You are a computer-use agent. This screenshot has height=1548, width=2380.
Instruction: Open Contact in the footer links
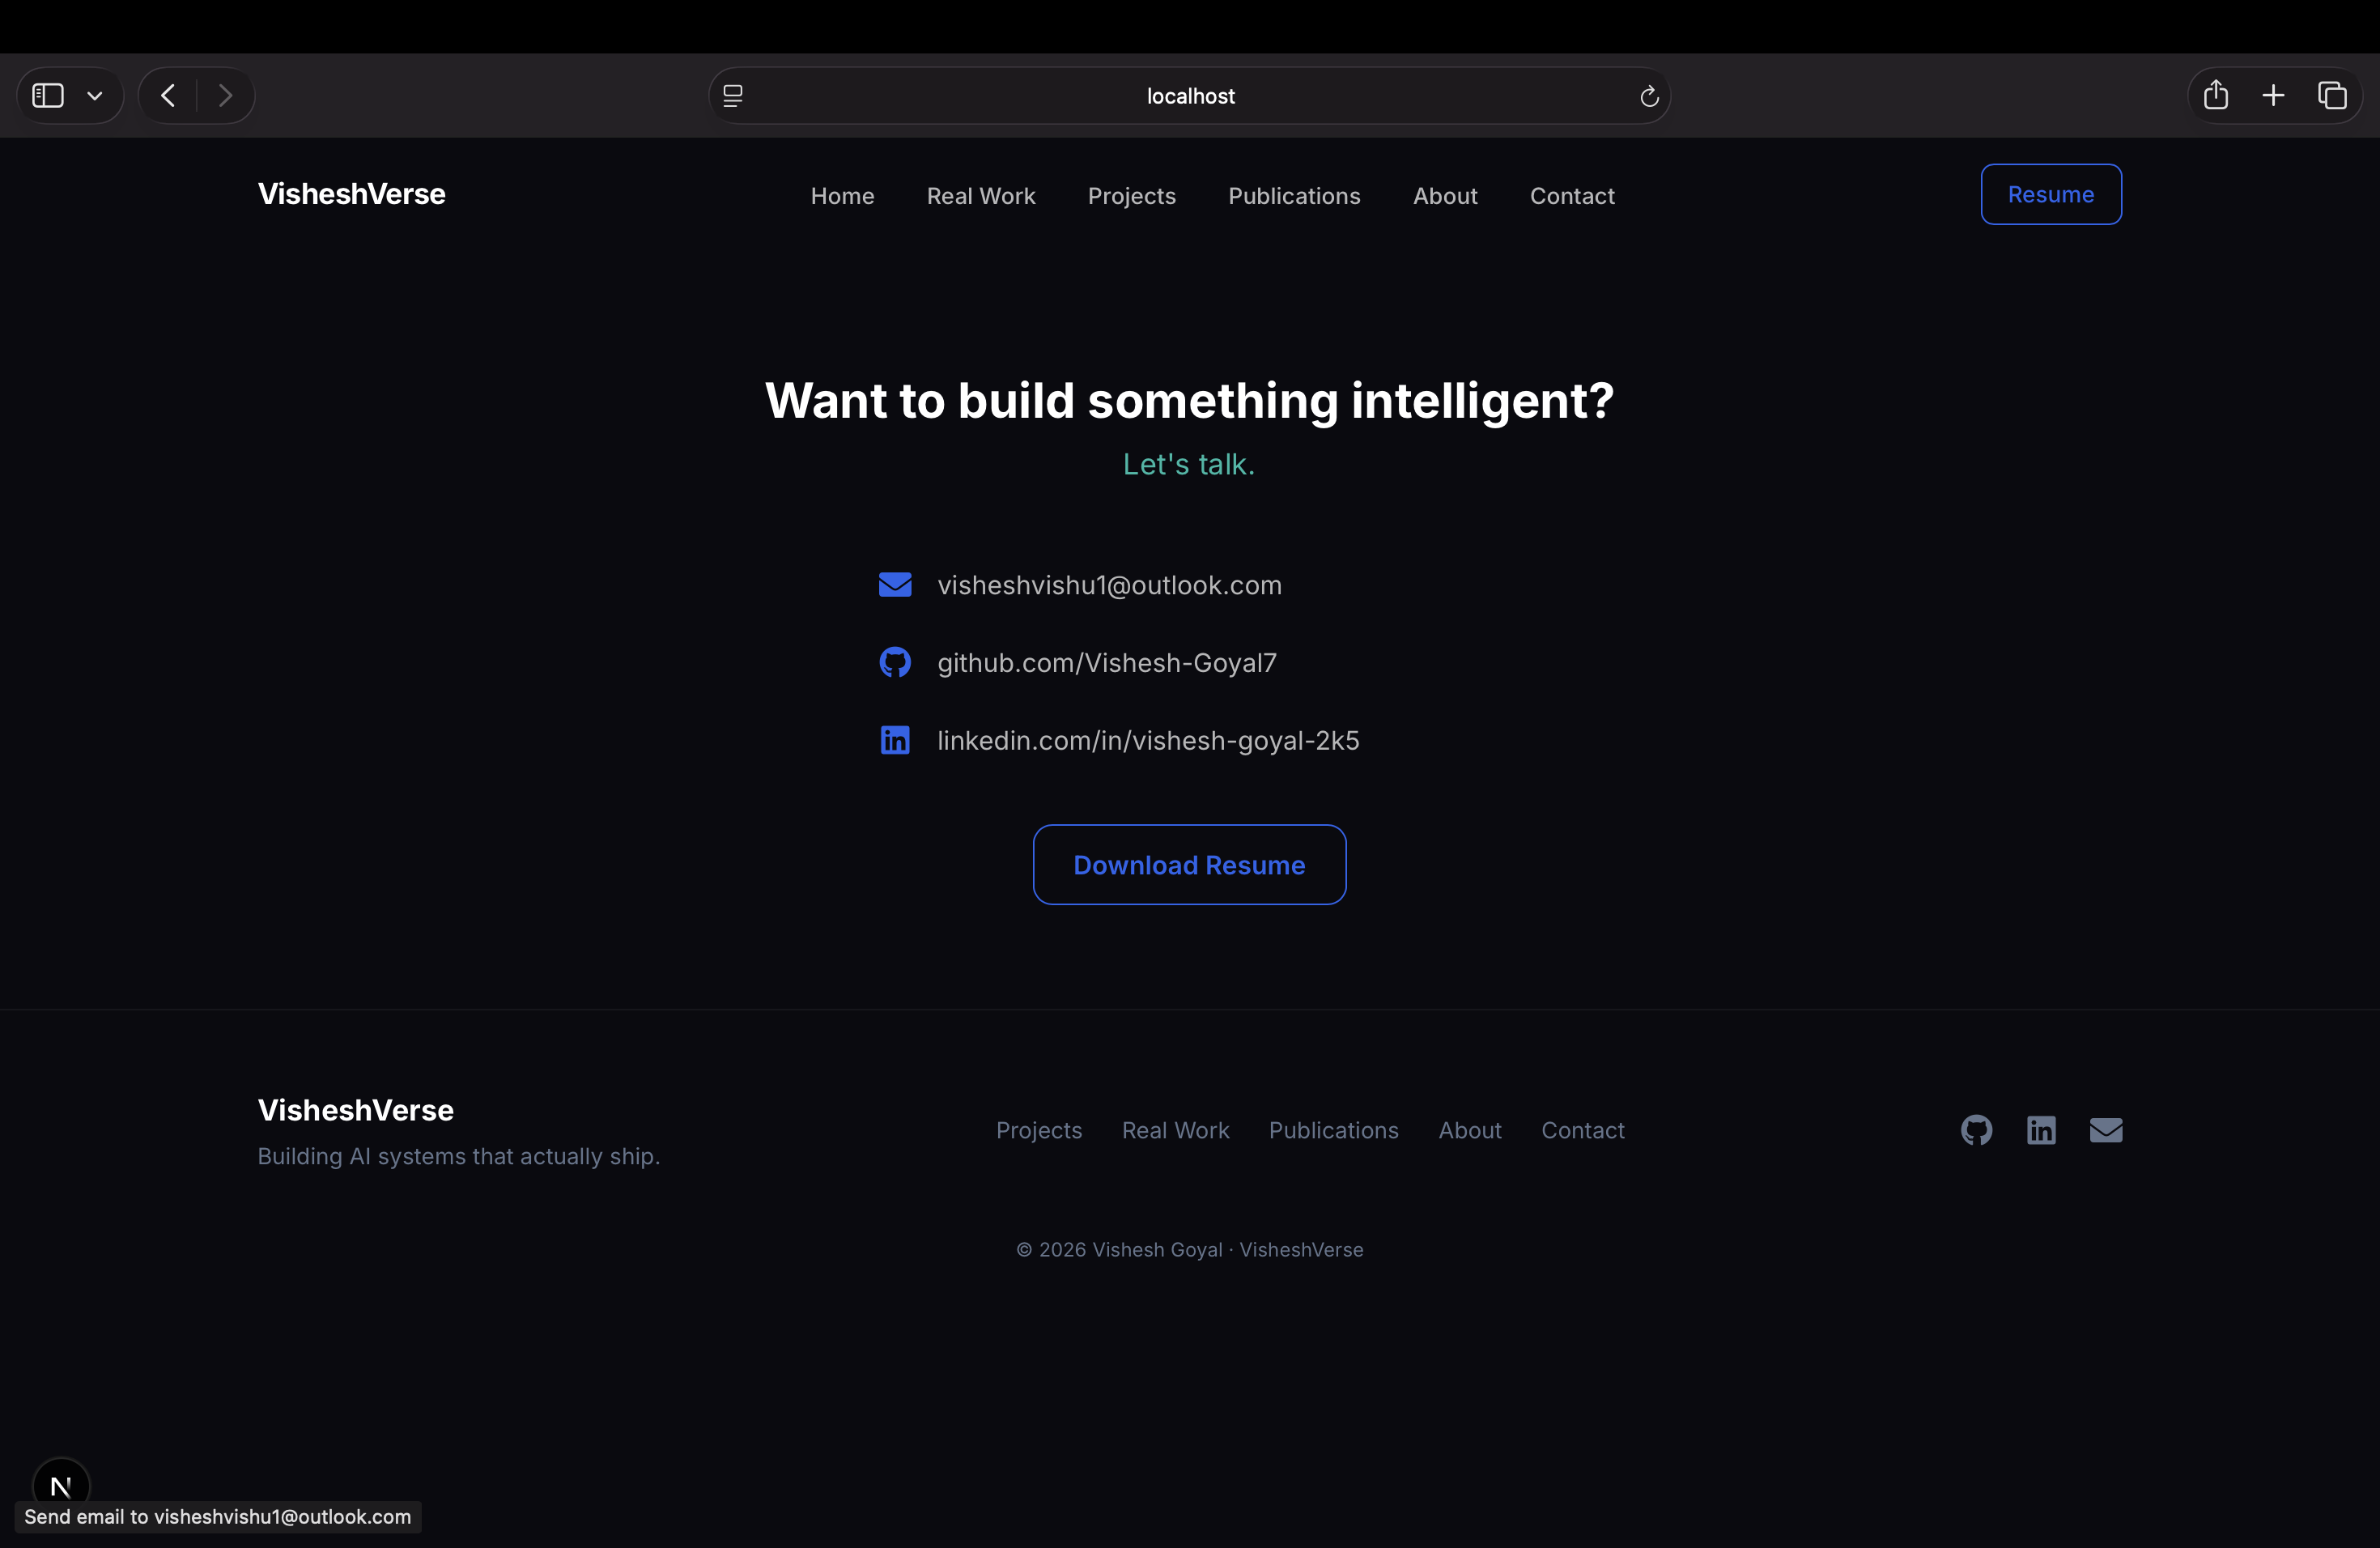tap(1582, 1130)
